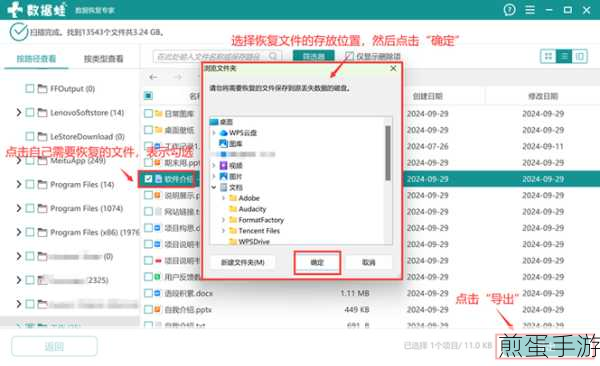
Task: Click the 1.11 MB size cell
Action: [x=355, y=293]
